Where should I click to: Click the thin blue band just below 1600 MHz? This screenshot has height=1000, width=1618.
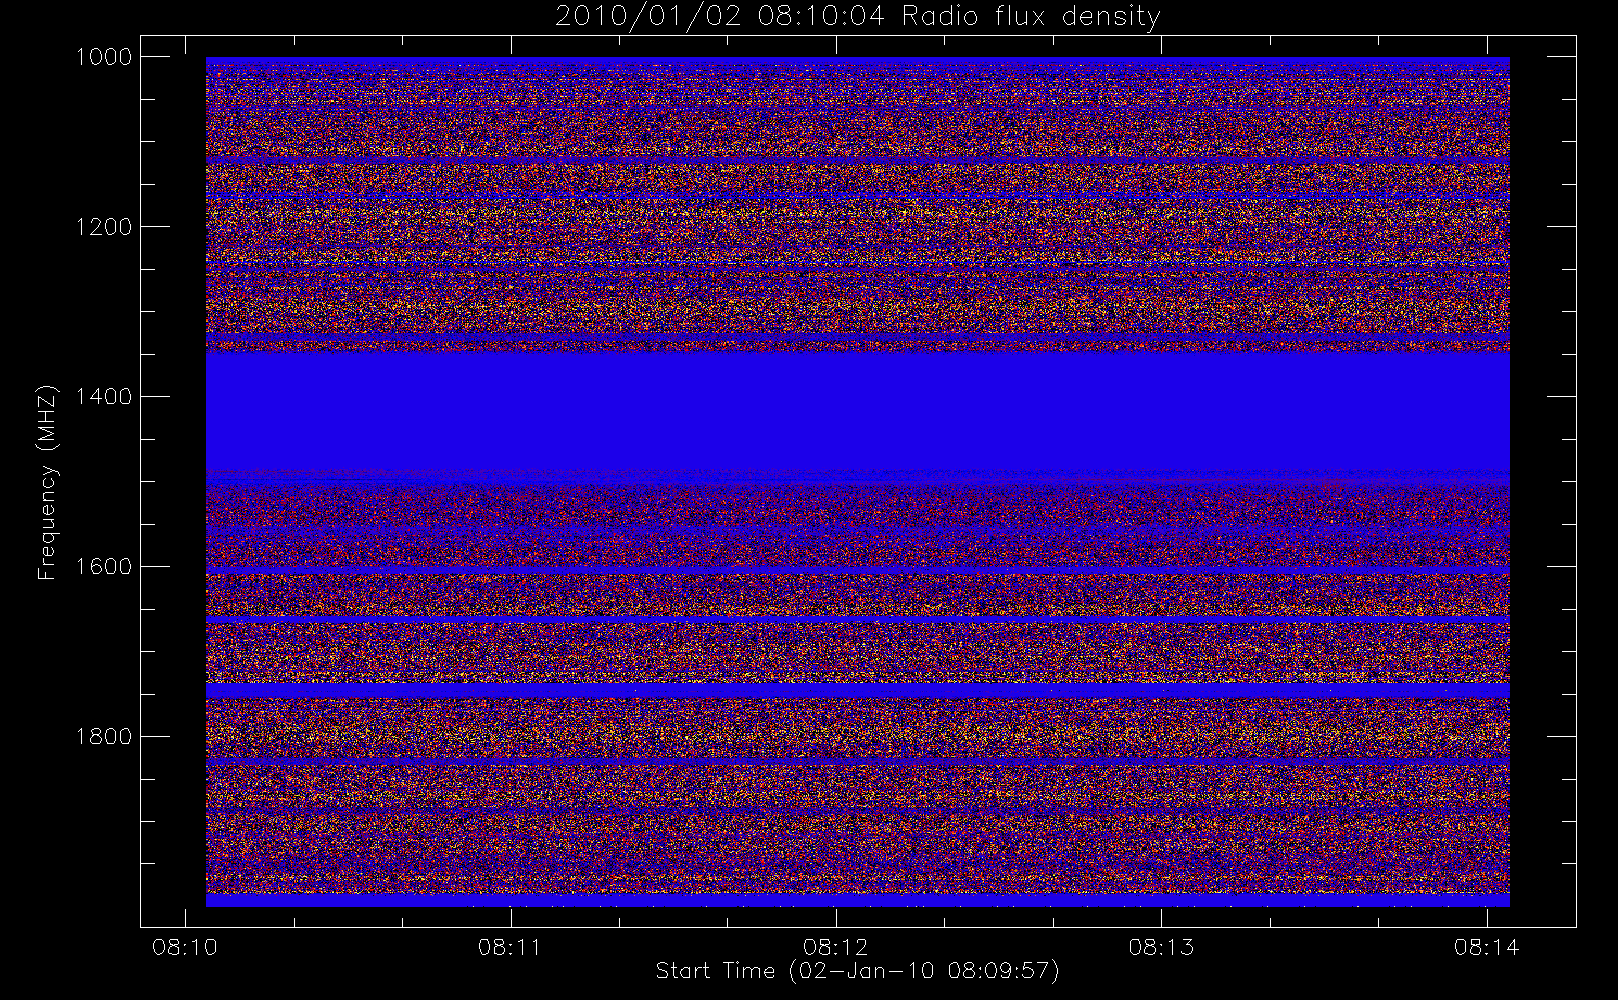point(857,570)
